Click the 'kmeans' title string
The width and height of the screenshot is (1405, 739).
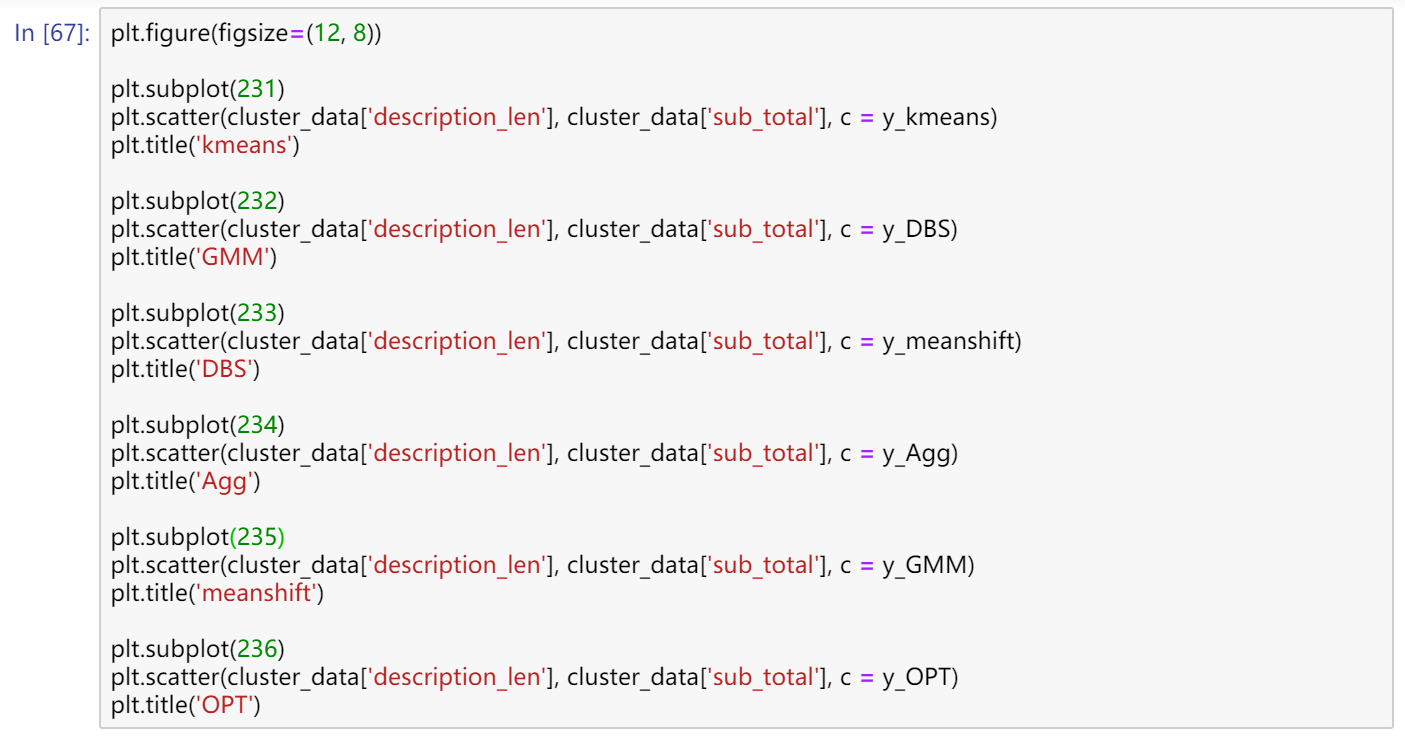click(x=247, y=146)
